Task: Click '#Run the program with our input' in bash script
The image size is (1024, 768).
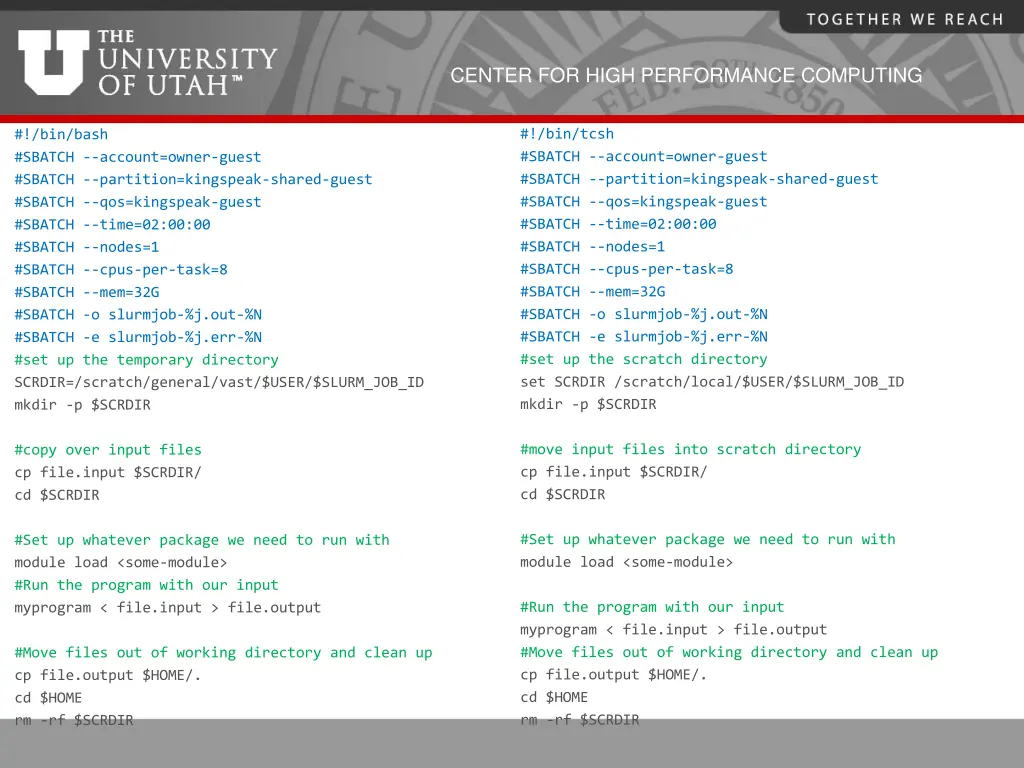Action: tap(146, 585)
